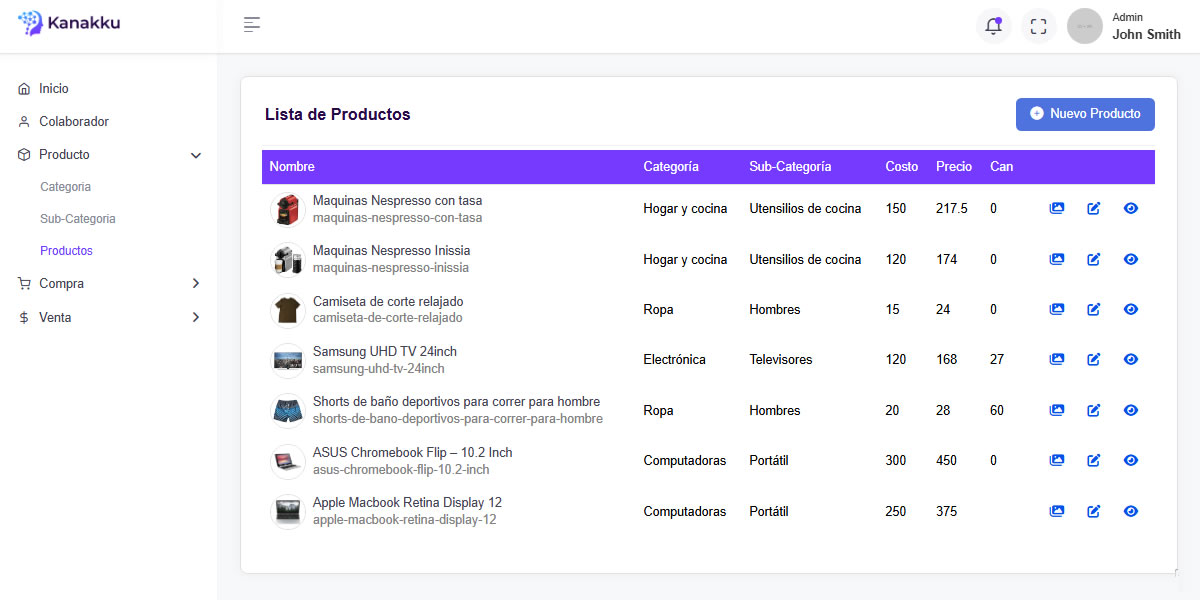Image resolution: width=1200 pixels, height=600 pixels.
Task: Open the notifications bell icon
Action: (993, 26)
